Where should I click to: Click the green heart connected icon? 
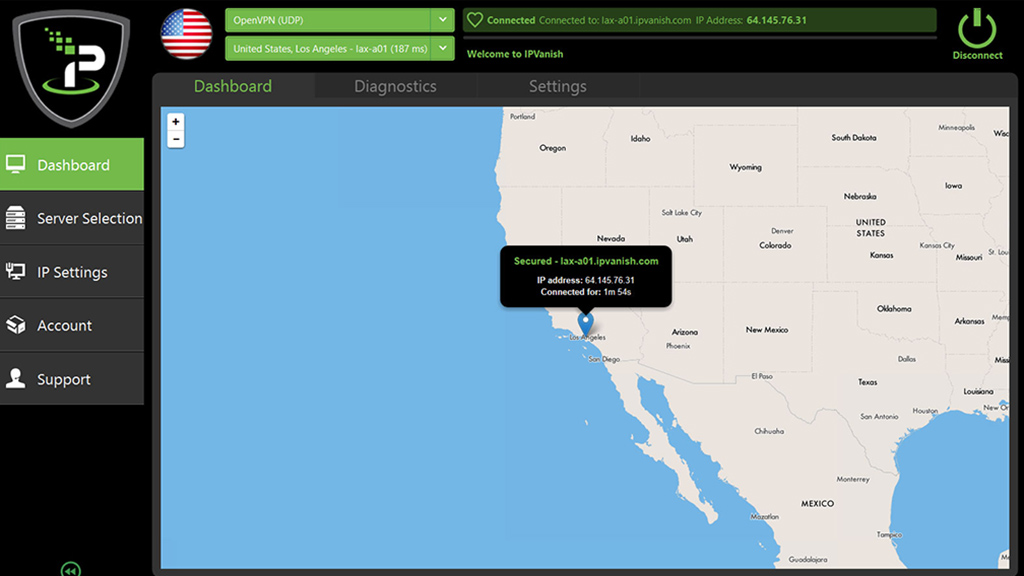475,20
